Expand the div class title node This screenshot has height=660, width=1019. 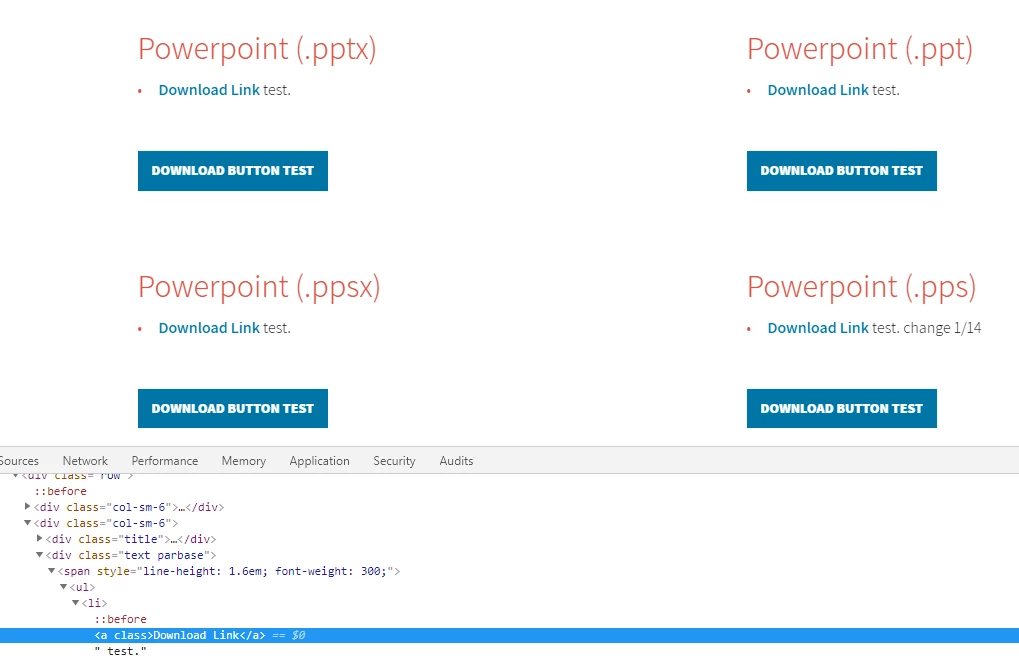40,539
